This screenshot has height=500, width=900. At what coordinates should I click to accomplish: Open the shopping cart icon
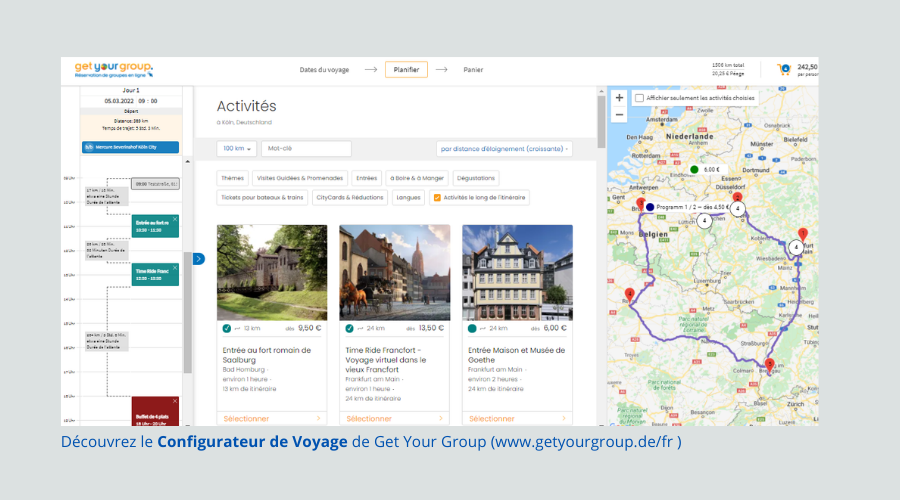(784, 70)
